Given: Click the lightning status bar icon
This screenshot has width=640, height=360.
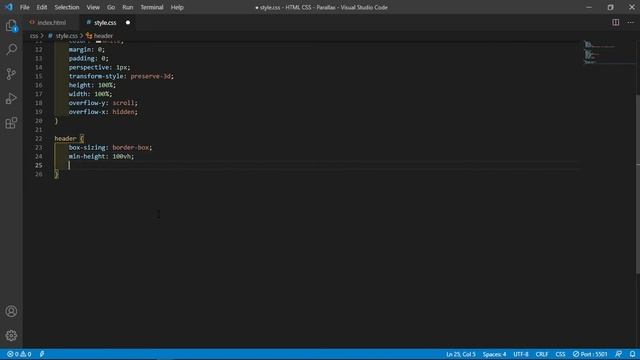Looking at the screenshot, I should pyautogui.click(x=42, y=354).
